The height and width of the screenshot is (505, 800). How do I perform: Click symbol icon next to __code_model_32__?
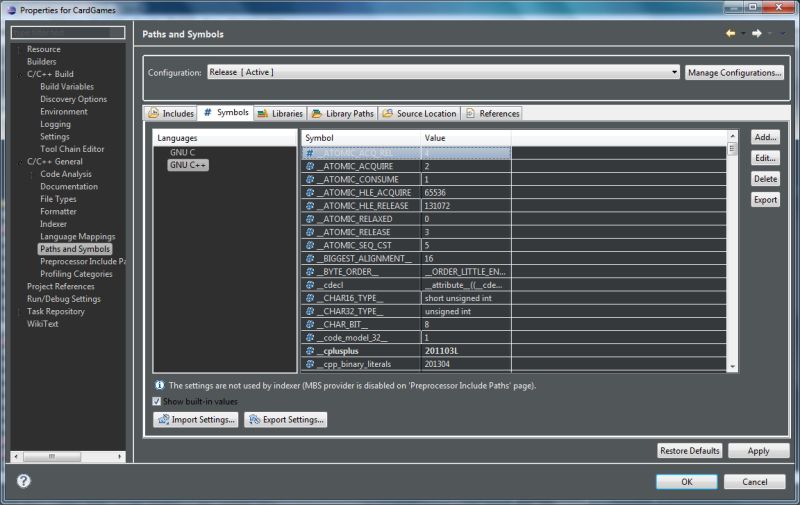310,338
